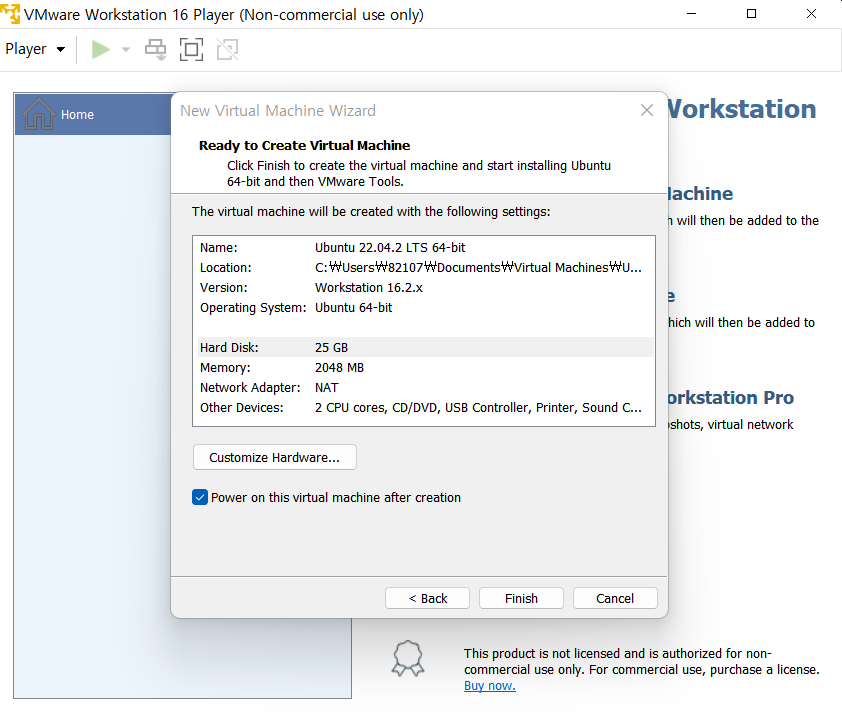Minimize the VMware Player window
Screen dimensions: 842x718
[x=692, y=14]
